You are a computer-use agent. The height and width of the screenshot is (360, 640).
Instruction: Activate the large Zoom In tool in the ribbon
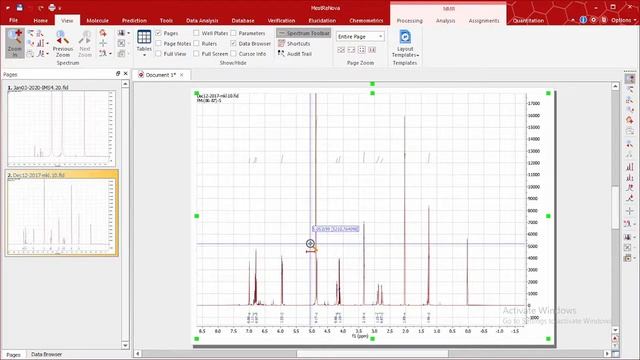(15, 43)
